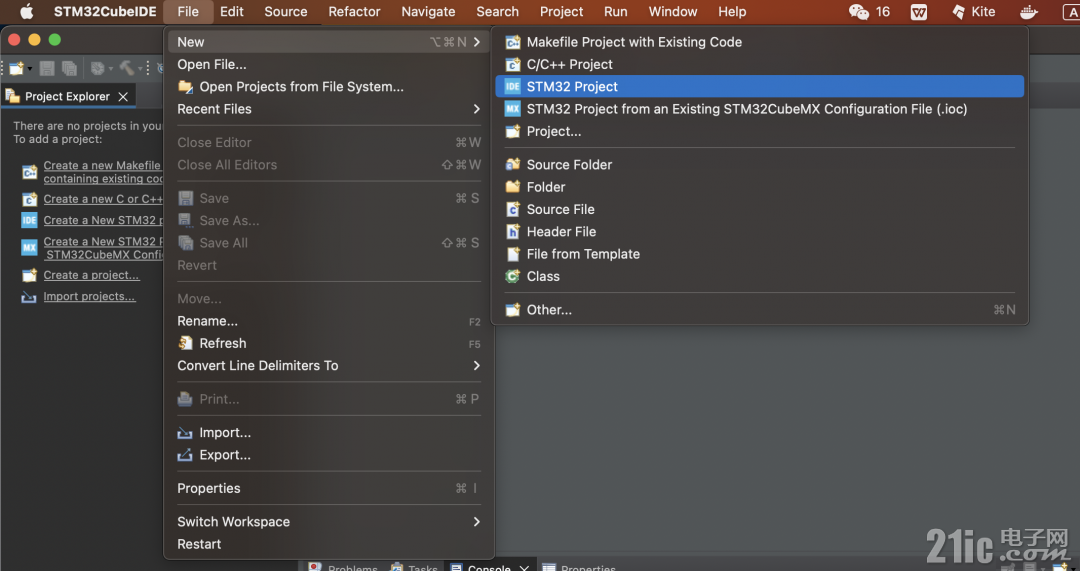The image size is (1080, 571).
Task: Choose Properties in the File menu
Action: [329, 488]
